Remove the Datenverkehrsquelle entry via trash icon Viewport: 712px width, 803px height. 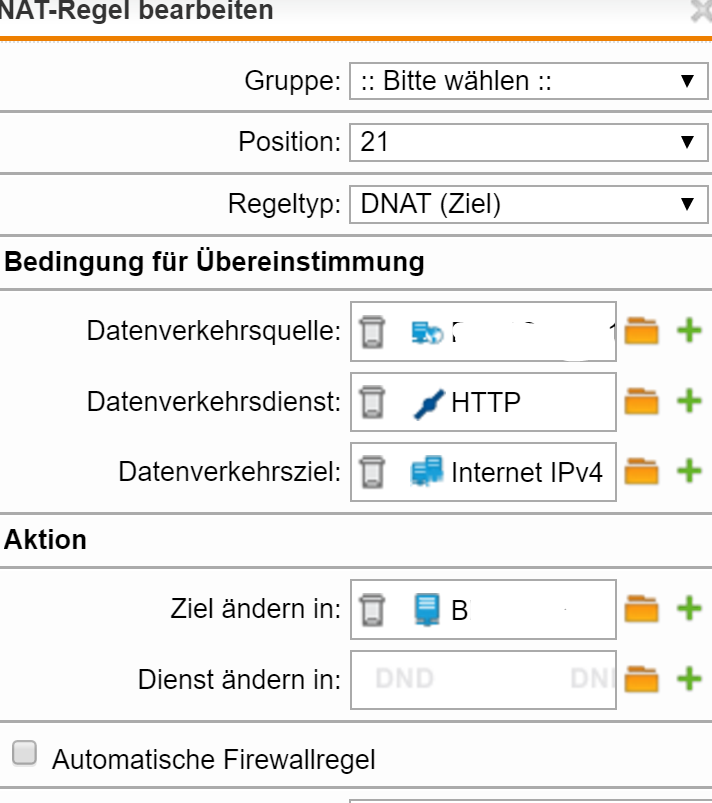(x=372, y=332)
